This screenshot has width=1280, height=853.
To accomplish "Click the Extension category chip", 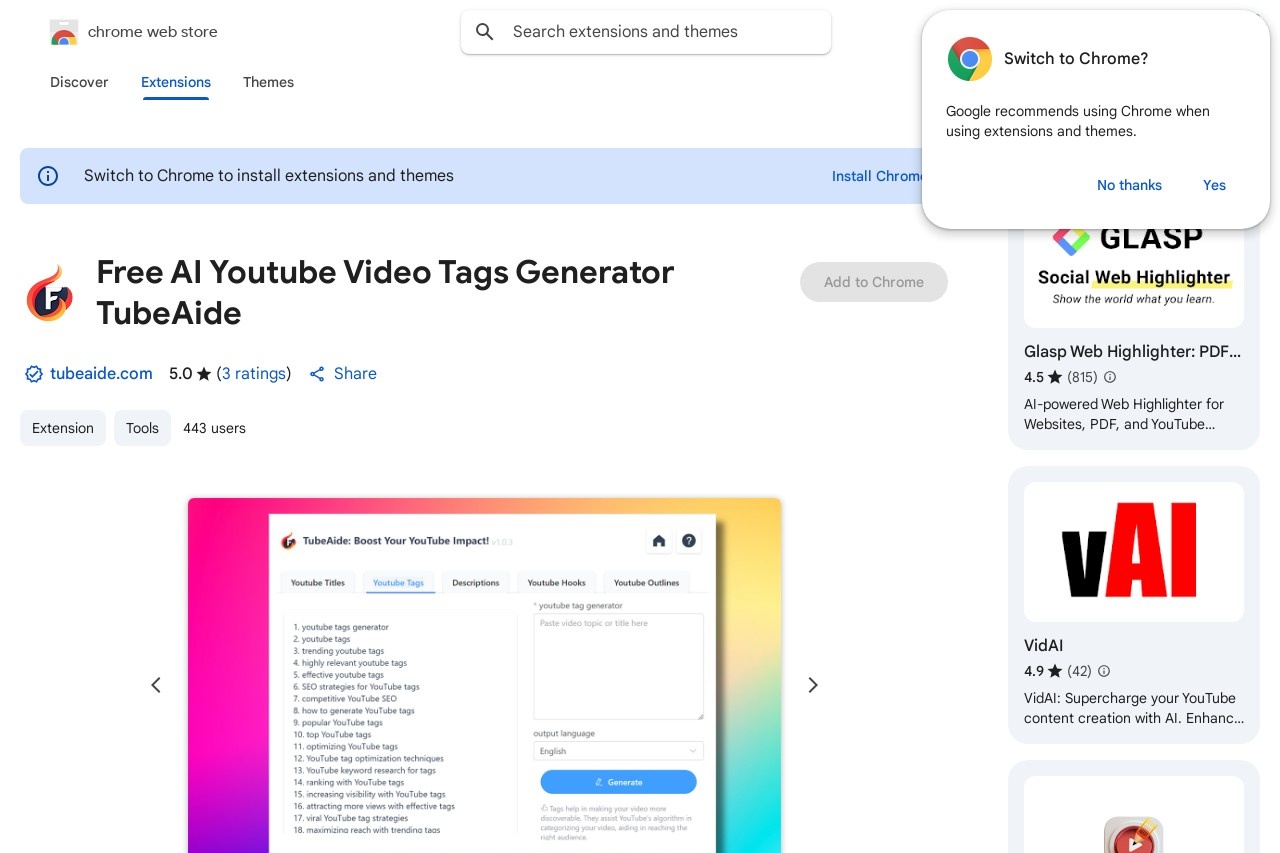I will click(x=63, y=428).
